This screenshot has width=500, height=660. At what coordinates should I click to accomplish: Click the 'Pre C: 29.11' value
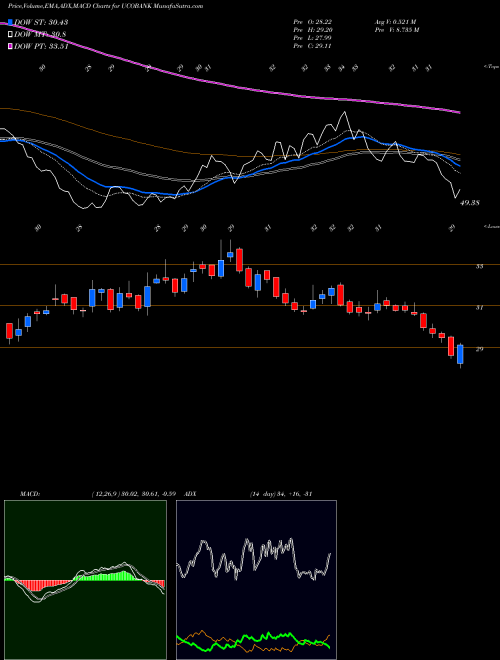point(312,46)
